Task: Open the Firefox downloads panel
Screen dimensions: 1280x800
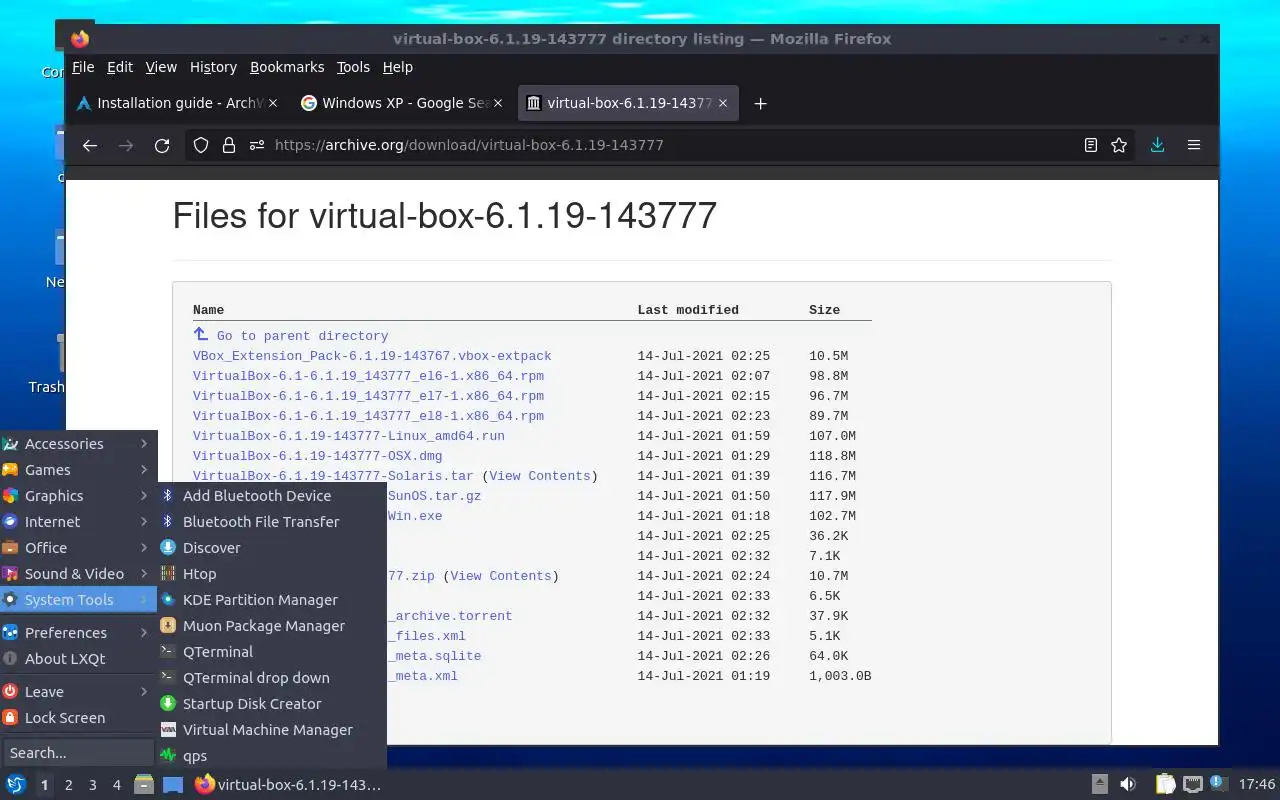Action: tap(1157, 145)
